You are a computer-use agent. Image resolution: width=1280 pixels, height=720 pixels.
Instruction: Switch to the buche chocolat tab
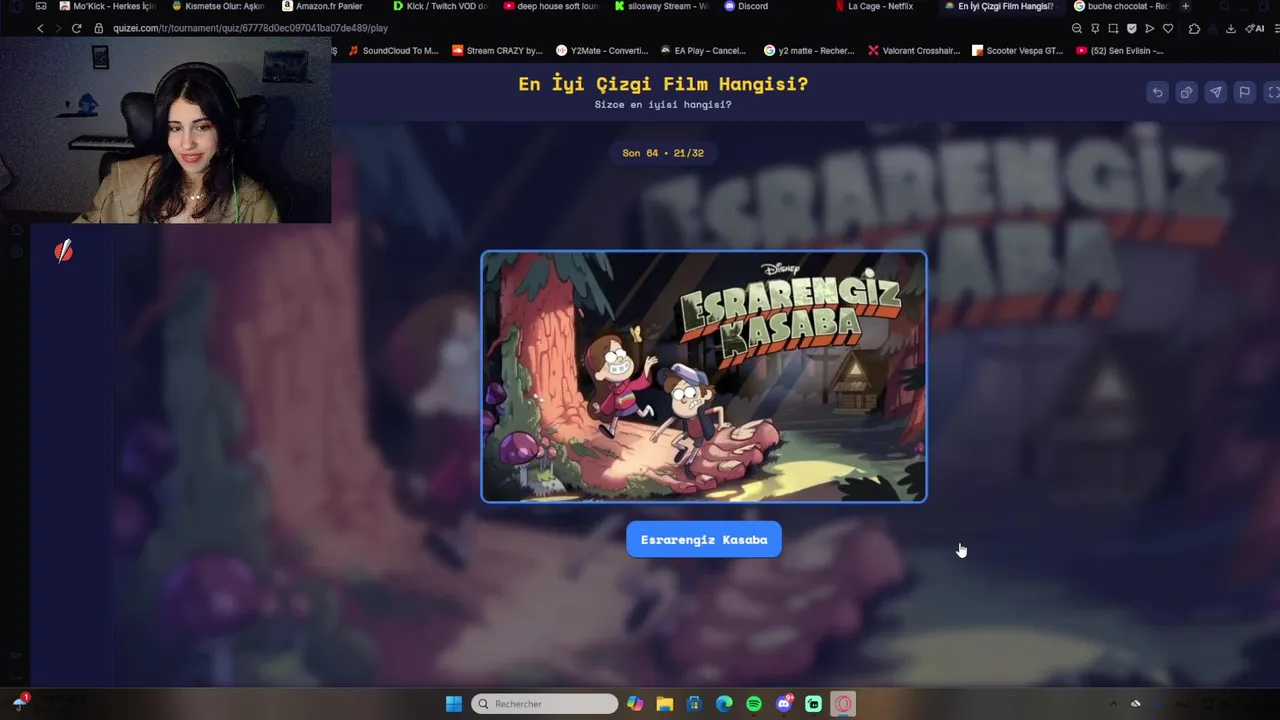coord(1120,6)
